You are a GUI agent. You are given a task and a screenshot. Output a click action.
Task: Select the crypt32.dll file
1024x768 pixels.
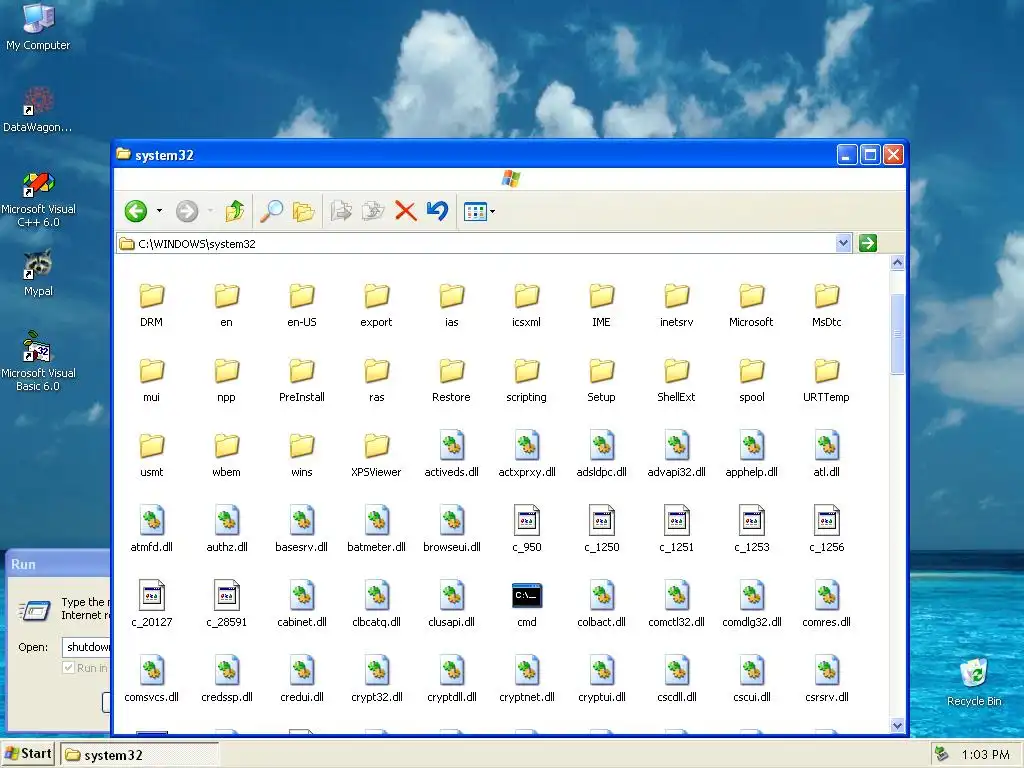[x=376, y=679]
